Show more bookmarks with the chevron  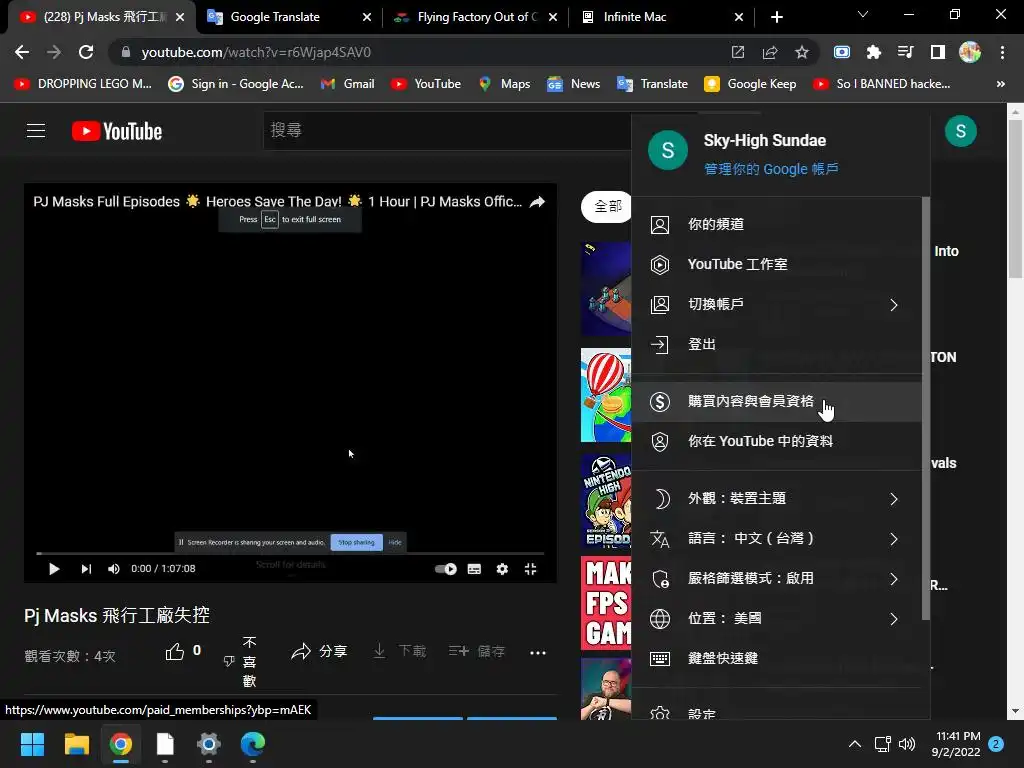[1000, 84]
